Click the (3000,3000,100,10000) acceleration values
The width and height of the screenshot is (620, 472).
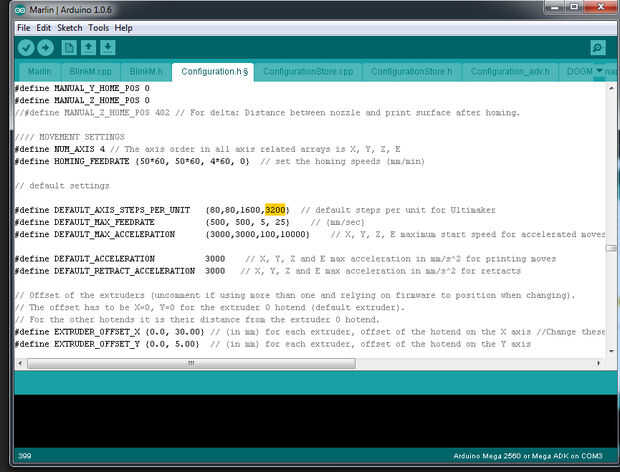point(258,234)
